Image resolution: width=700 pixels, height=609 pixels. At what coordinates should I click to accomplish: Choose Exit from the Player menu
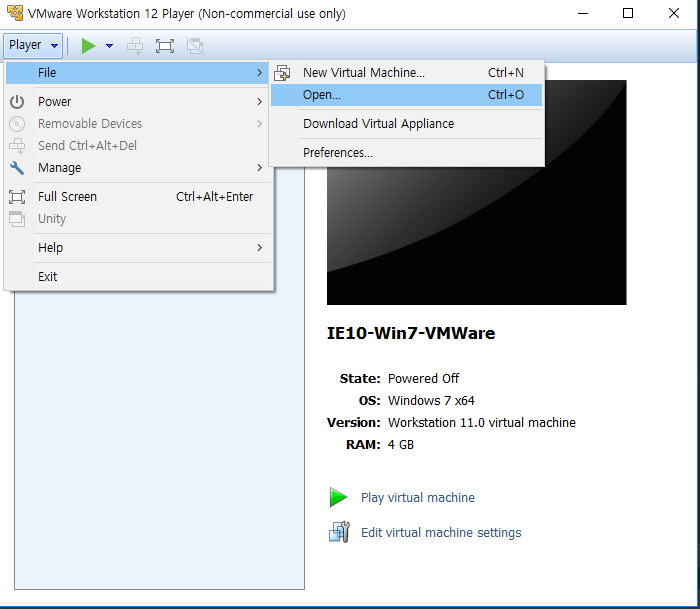point(137,277)
